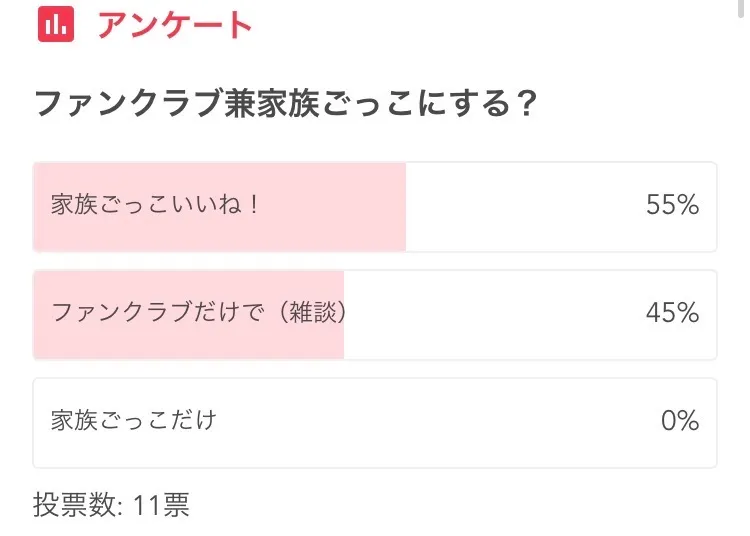Click the （雑談） text in the second option

[x=313, y=313]
